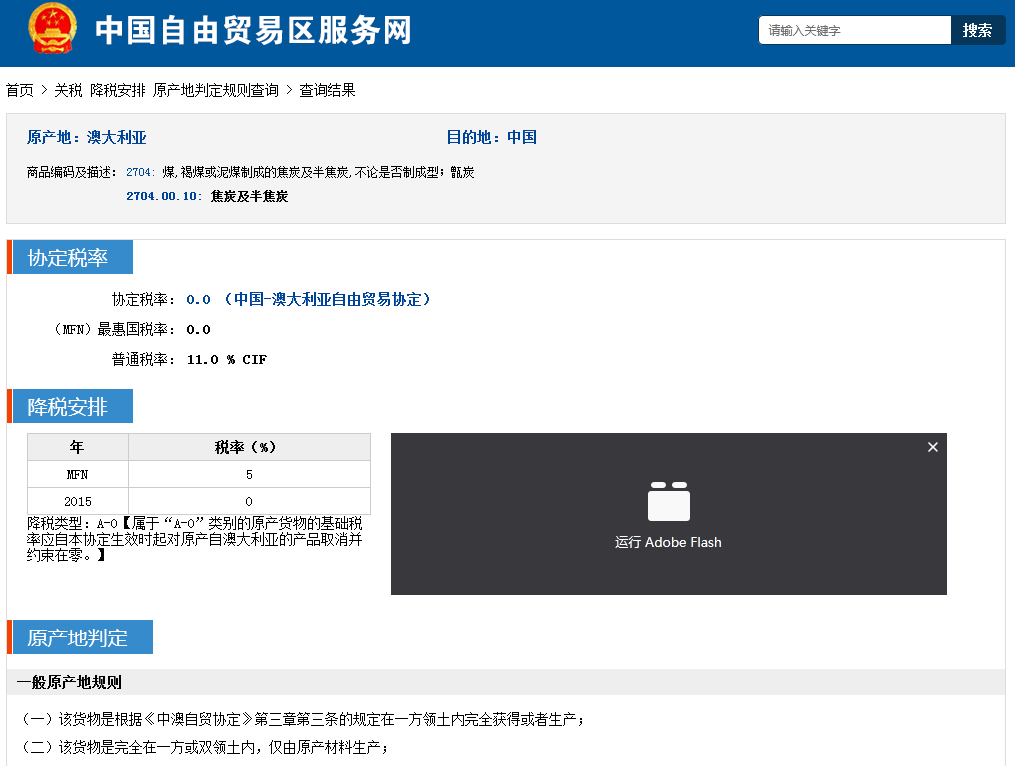Click the 中国自由贸易区服务网 site title
Viewport: 1015px width, 766px height.
253,31
